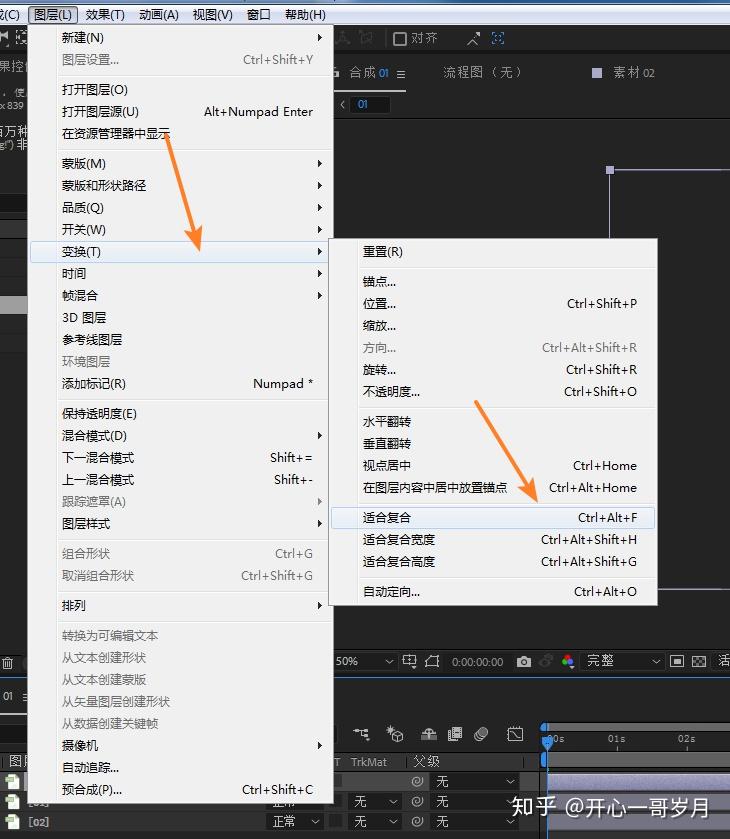Click the blue current-time indicator at 00s
Screen dimensions: 730x839
[546, 742]
